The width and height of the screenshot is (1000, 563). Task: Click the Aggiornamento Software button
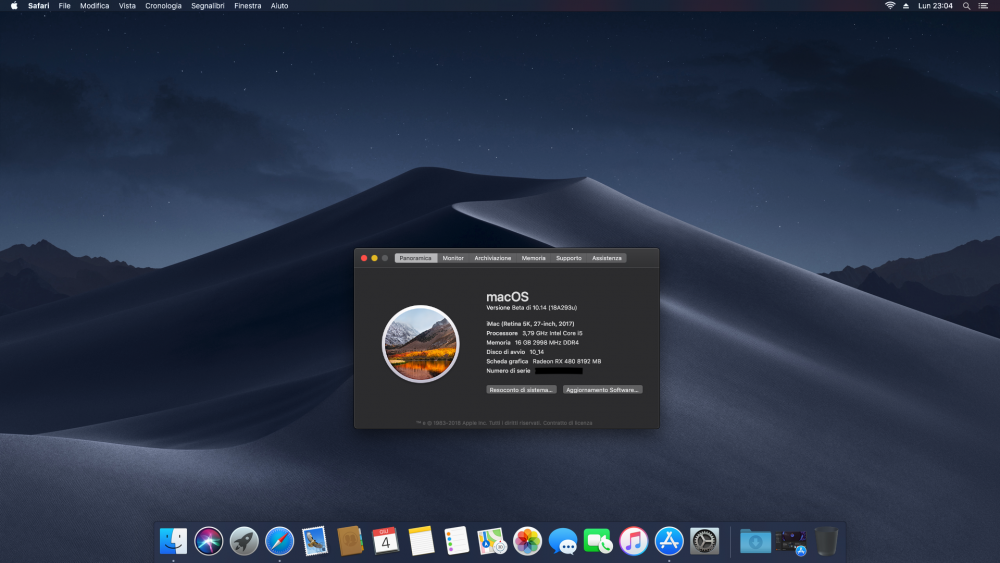602,390
